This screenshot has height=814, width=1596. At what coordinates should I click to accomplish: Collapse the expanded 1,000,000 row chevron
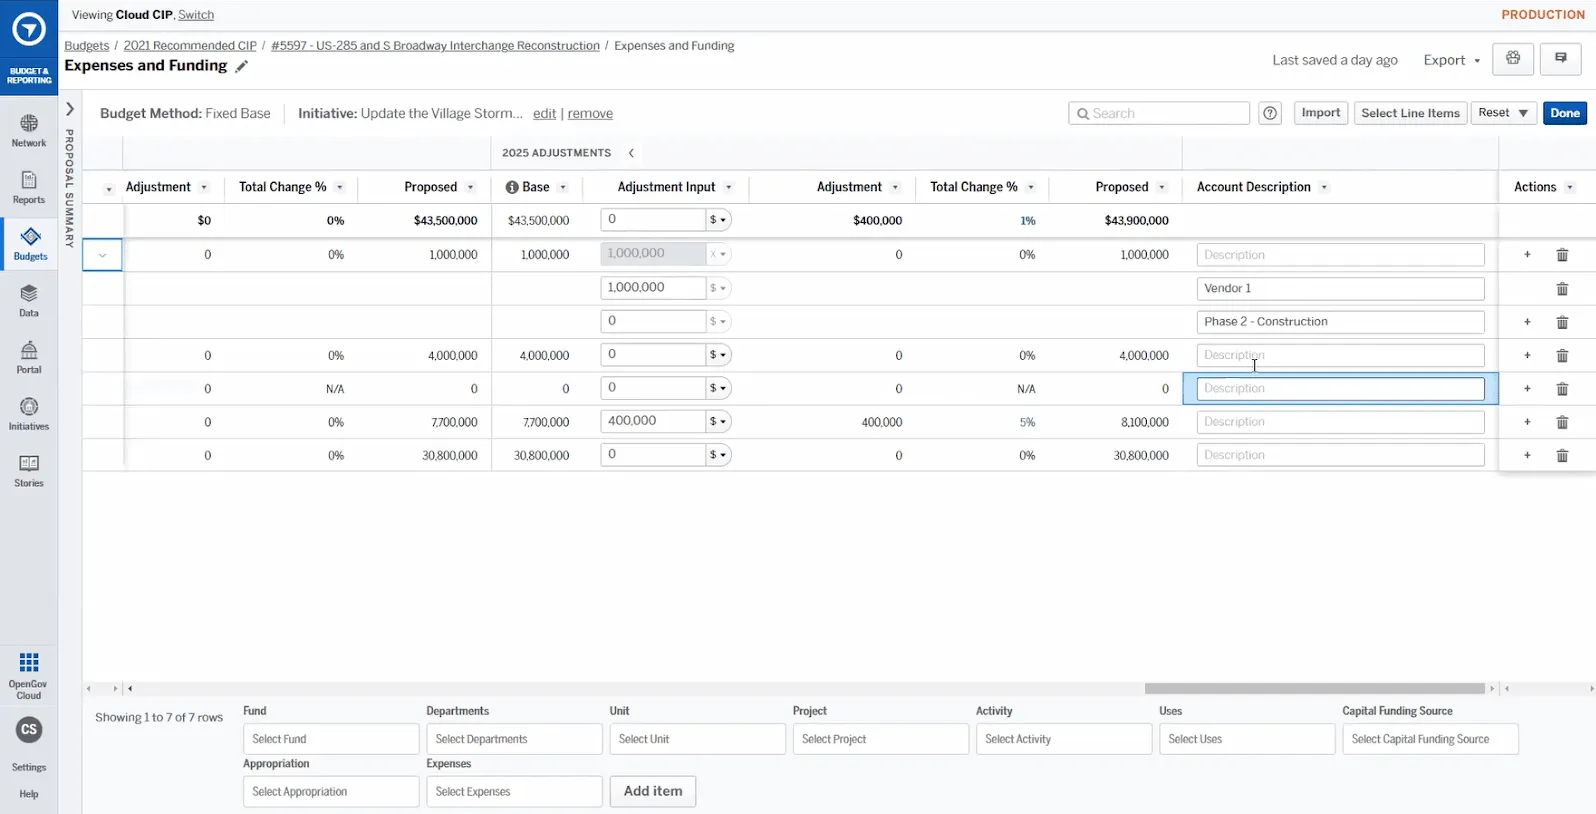102,255
